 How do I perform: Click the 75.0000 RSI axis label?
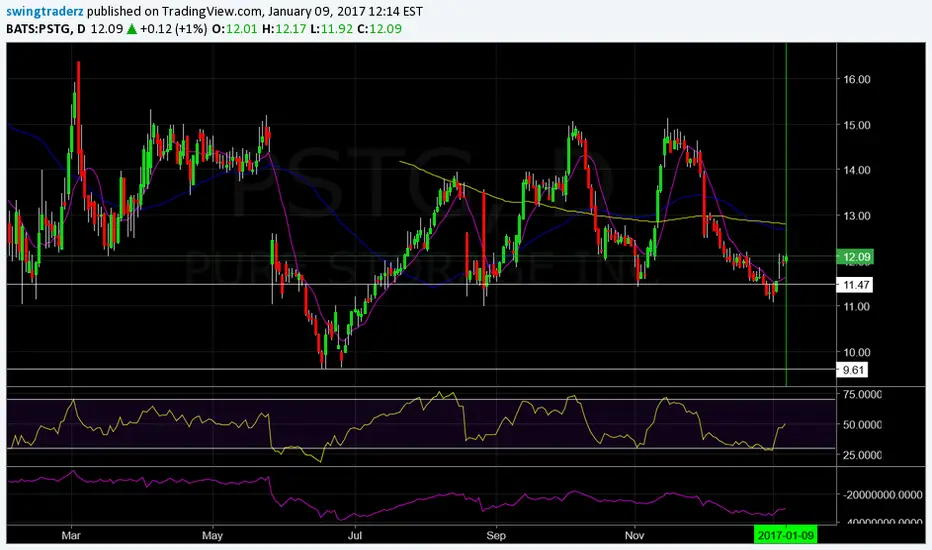[x=862, y=394]
